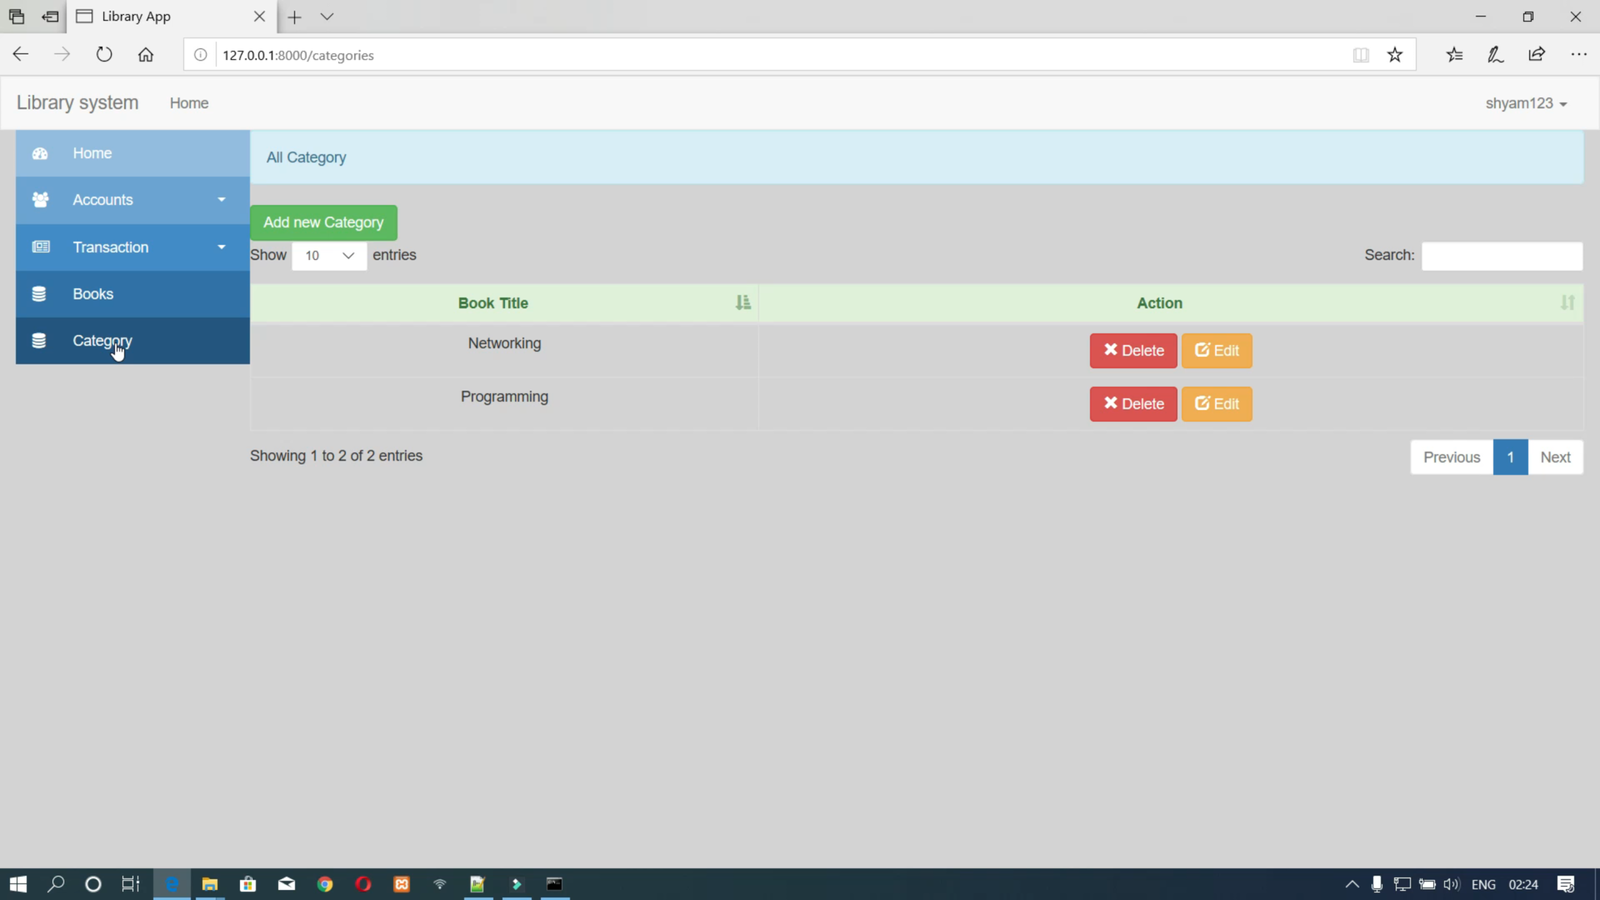Select Home in the sidebar

tap(92, 153)
